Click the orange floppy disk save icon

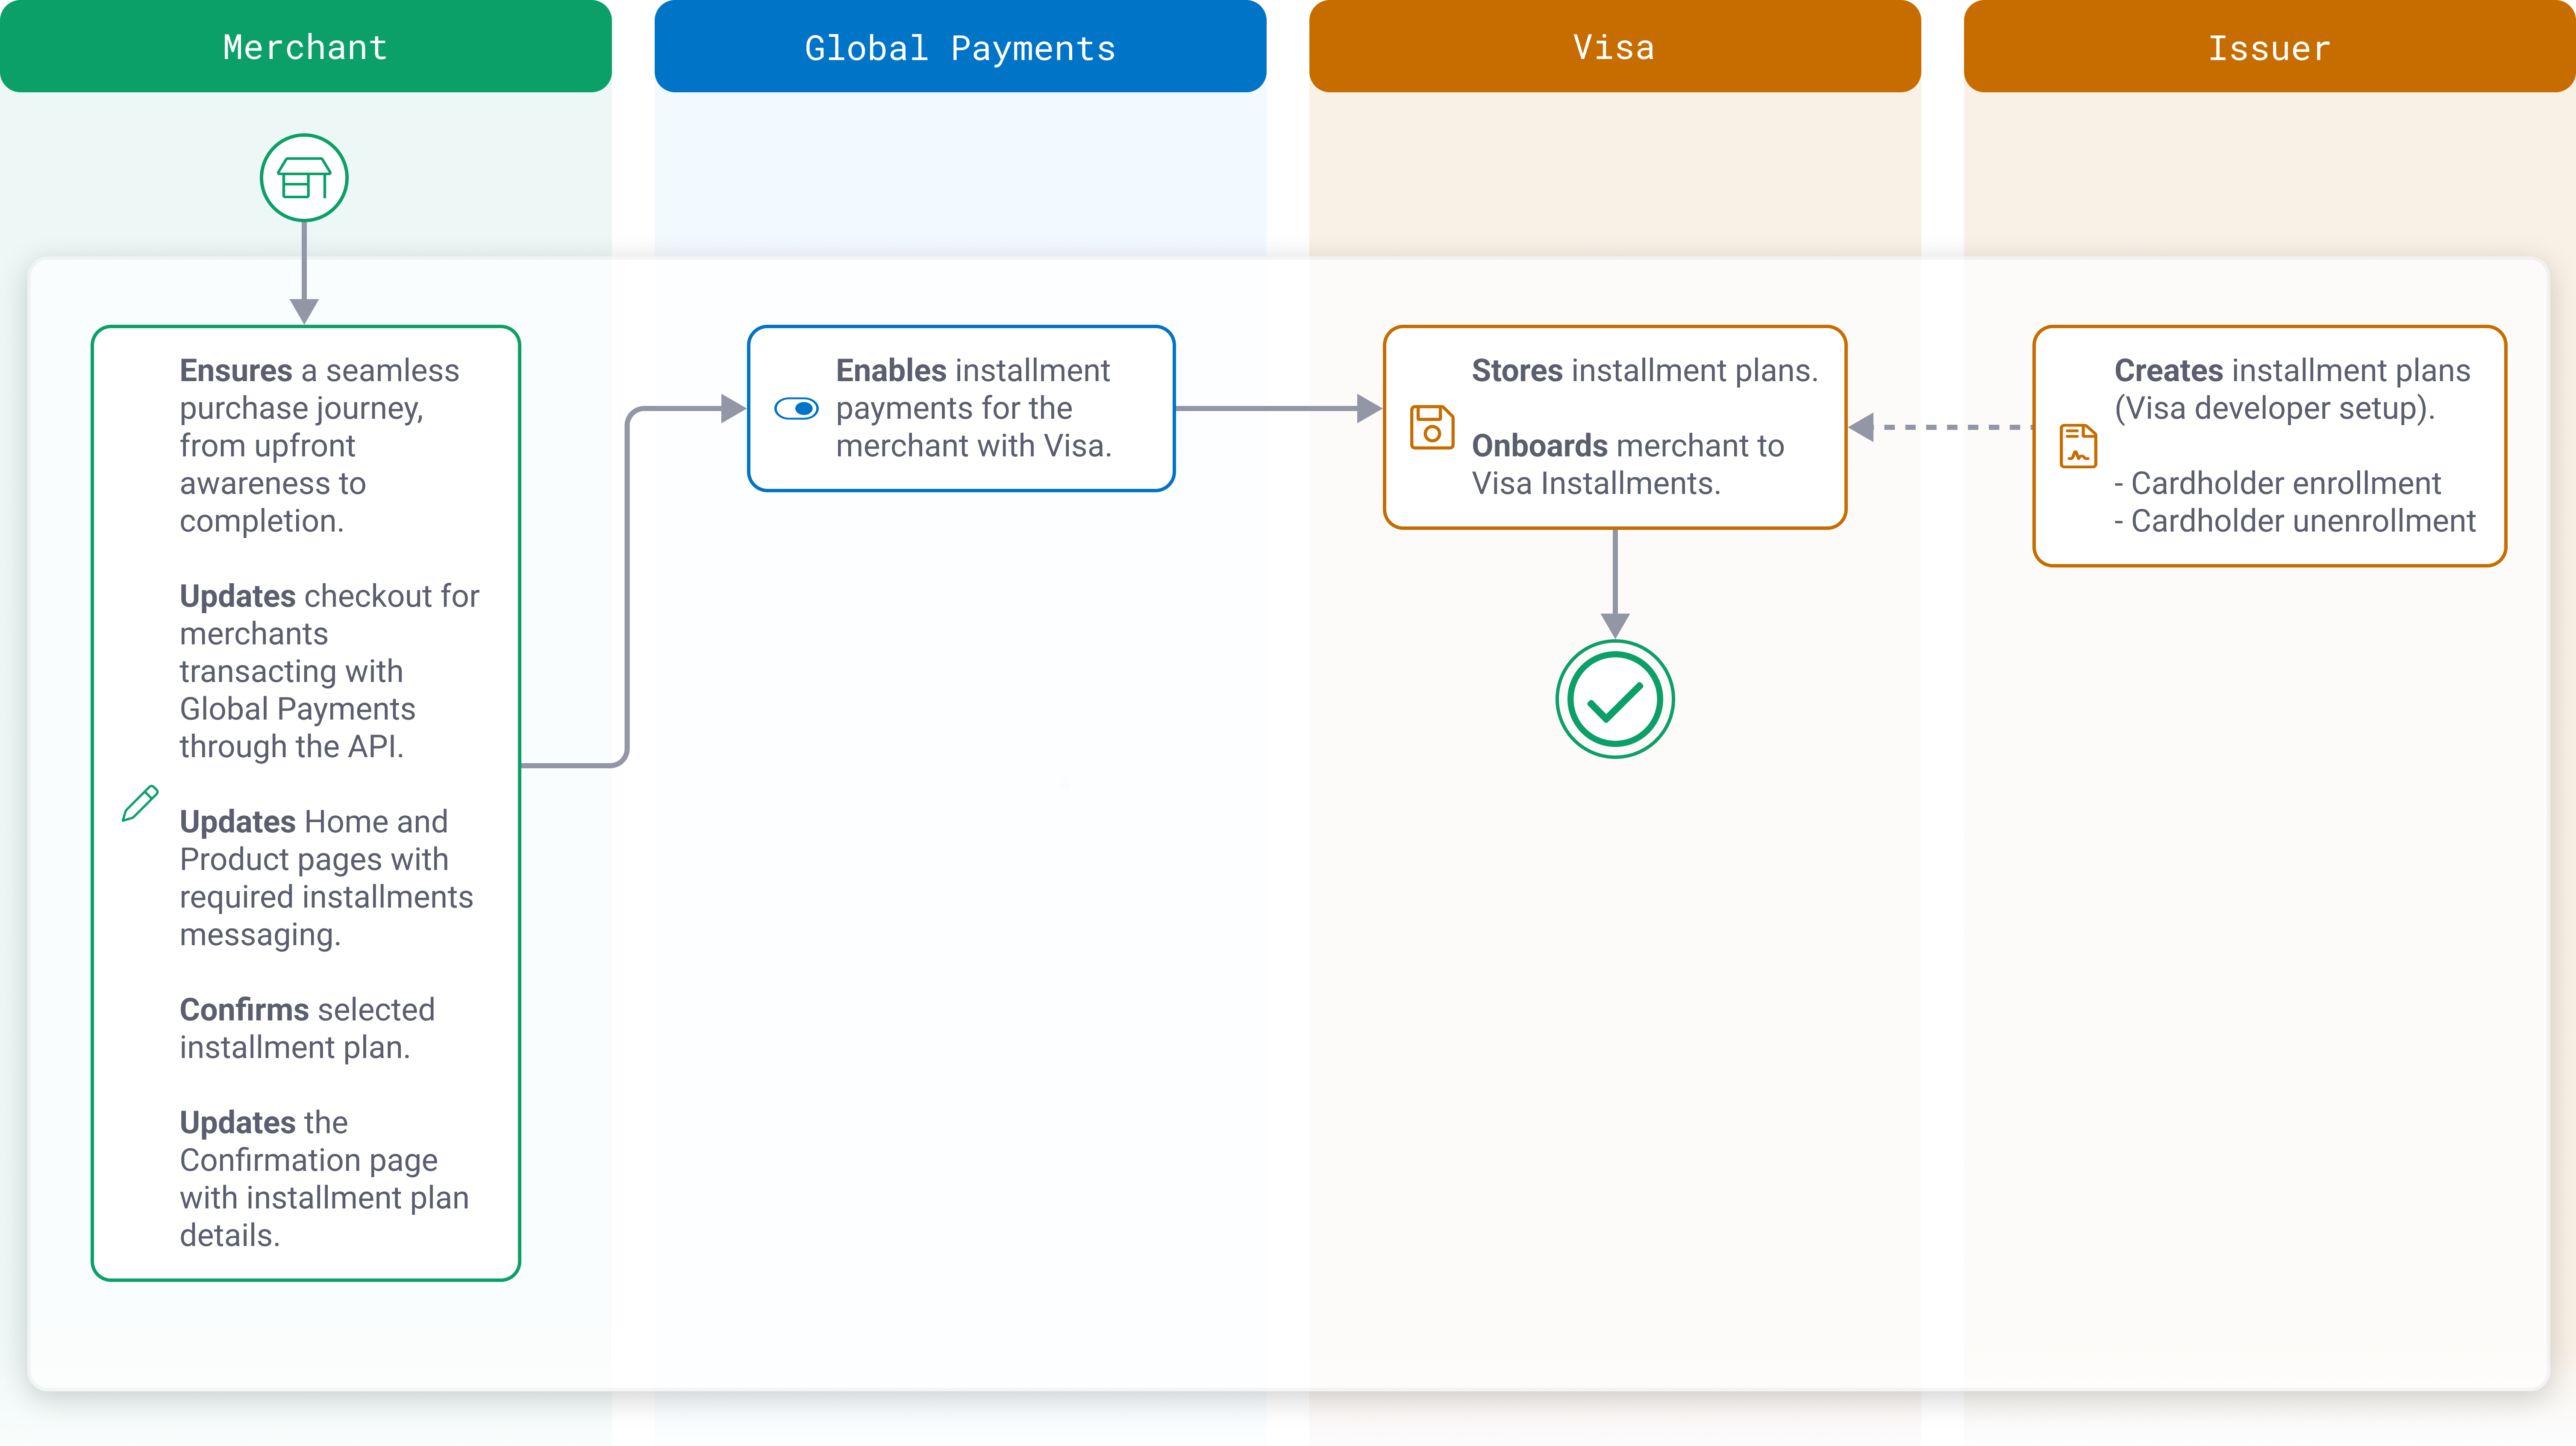[1432, 427]
